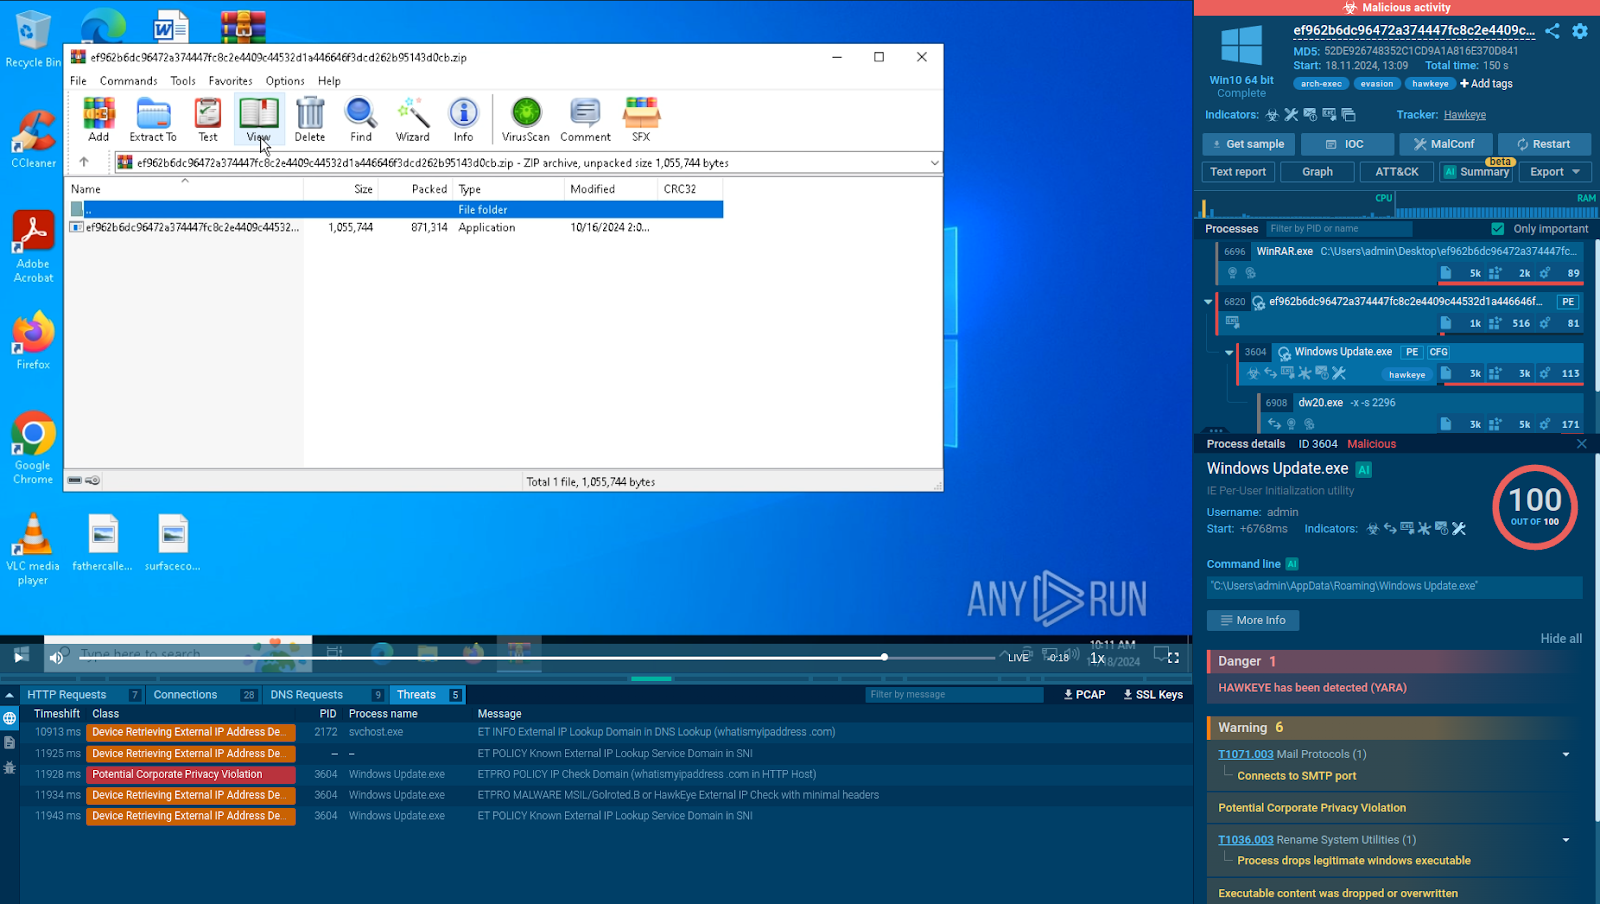Screen dimensions: 1600x904
Task: Click the Get sample button
Action: coord(1248,144)
